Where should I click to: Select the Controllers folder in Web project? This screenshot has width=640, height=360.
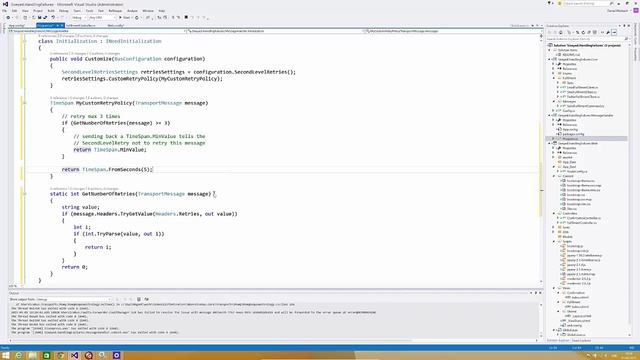[x=569, y=213]
